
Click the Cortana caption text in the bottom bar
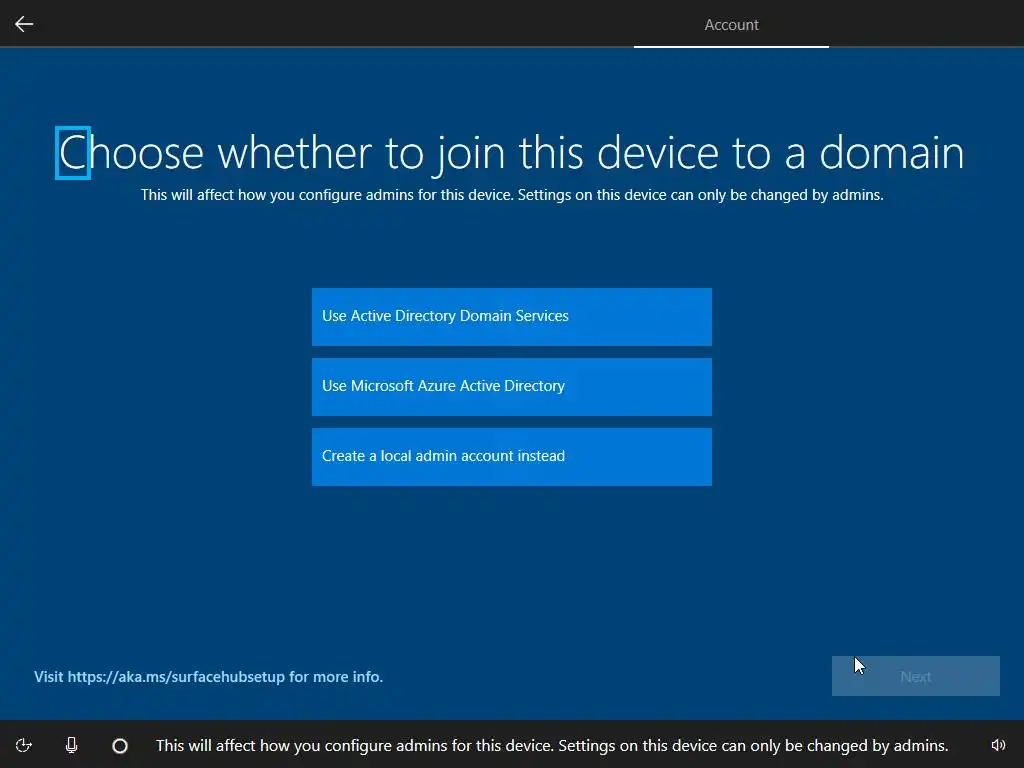[x=552, y=746]
